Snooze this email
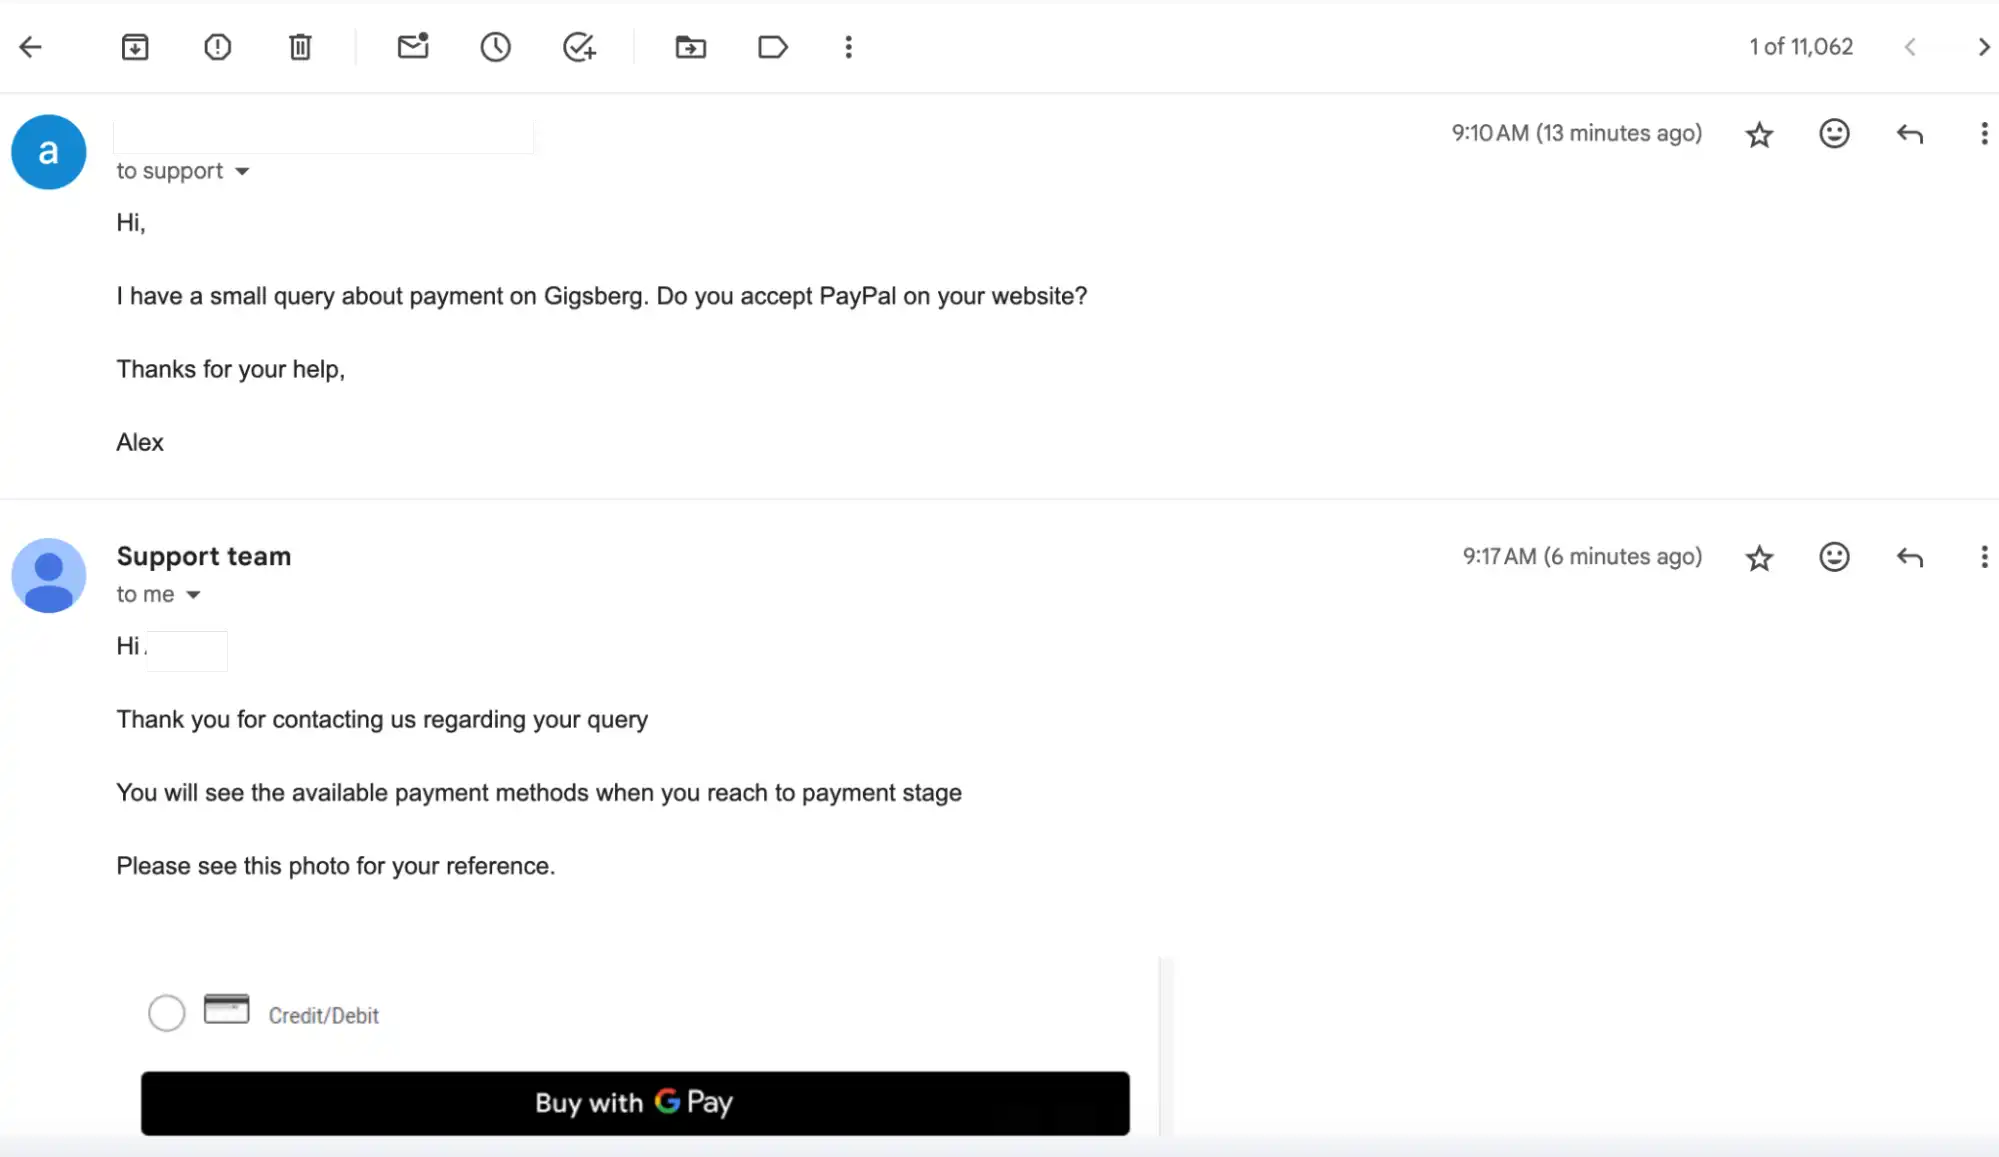The width and height of the screenshot is (1999, 1157). (x=495, y=47)
